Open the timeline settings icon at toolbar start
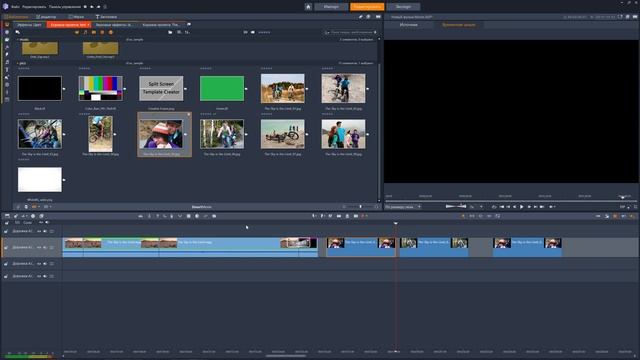The width and height of the screenshot is (640, 360). click(x=7, y=216)
